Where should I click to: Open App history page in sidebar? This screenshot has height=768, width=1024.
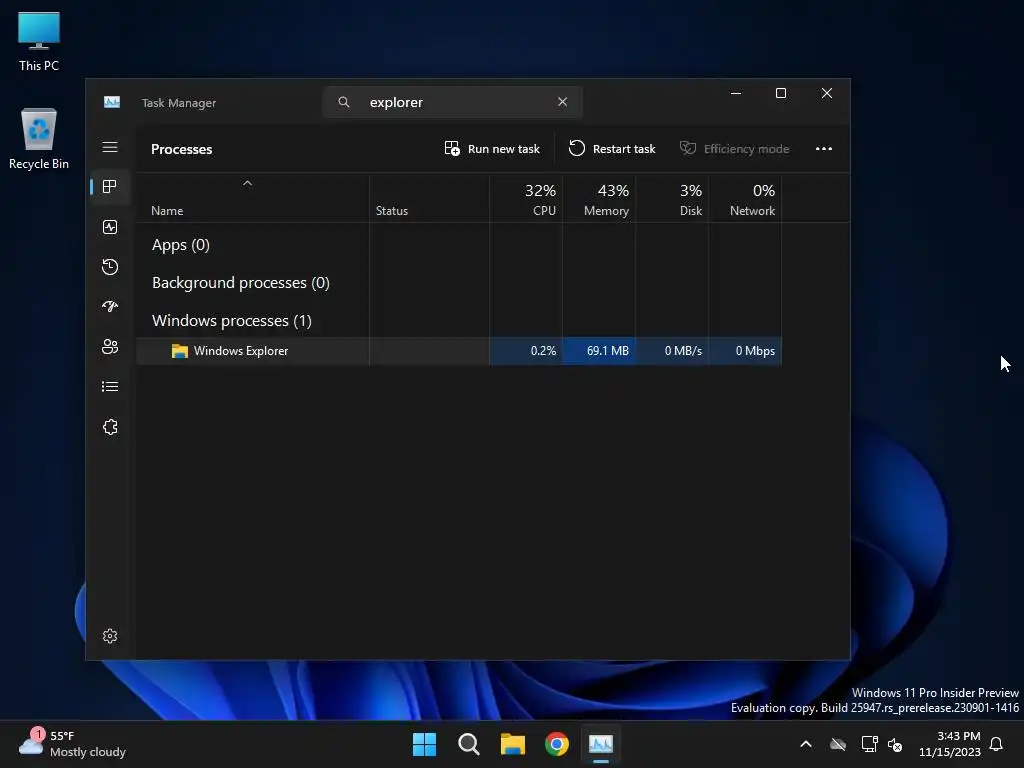tap(110, 266)
